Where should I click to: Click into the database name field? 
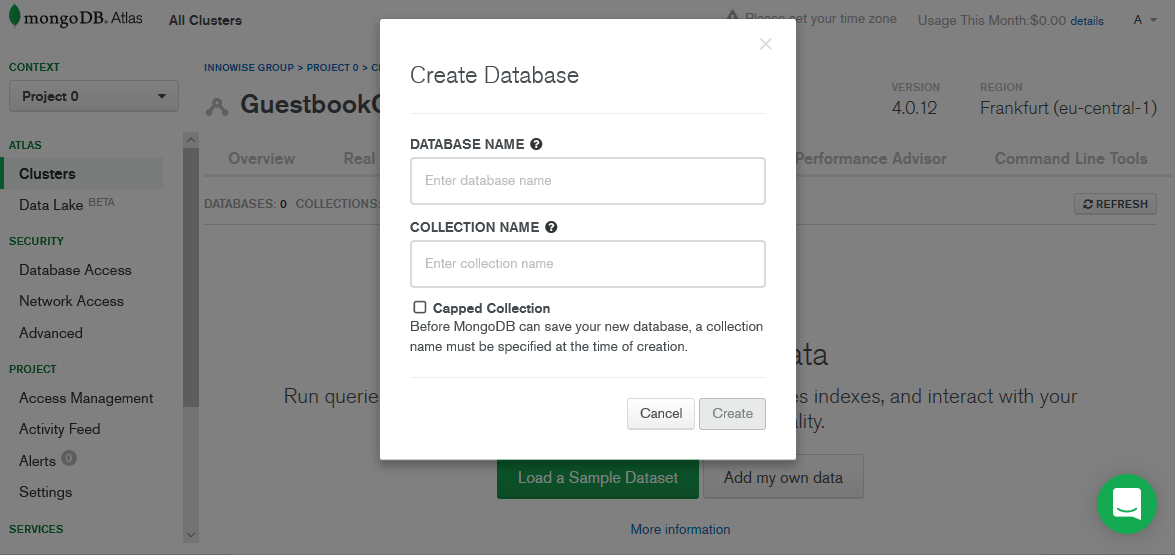click(587, 181)
